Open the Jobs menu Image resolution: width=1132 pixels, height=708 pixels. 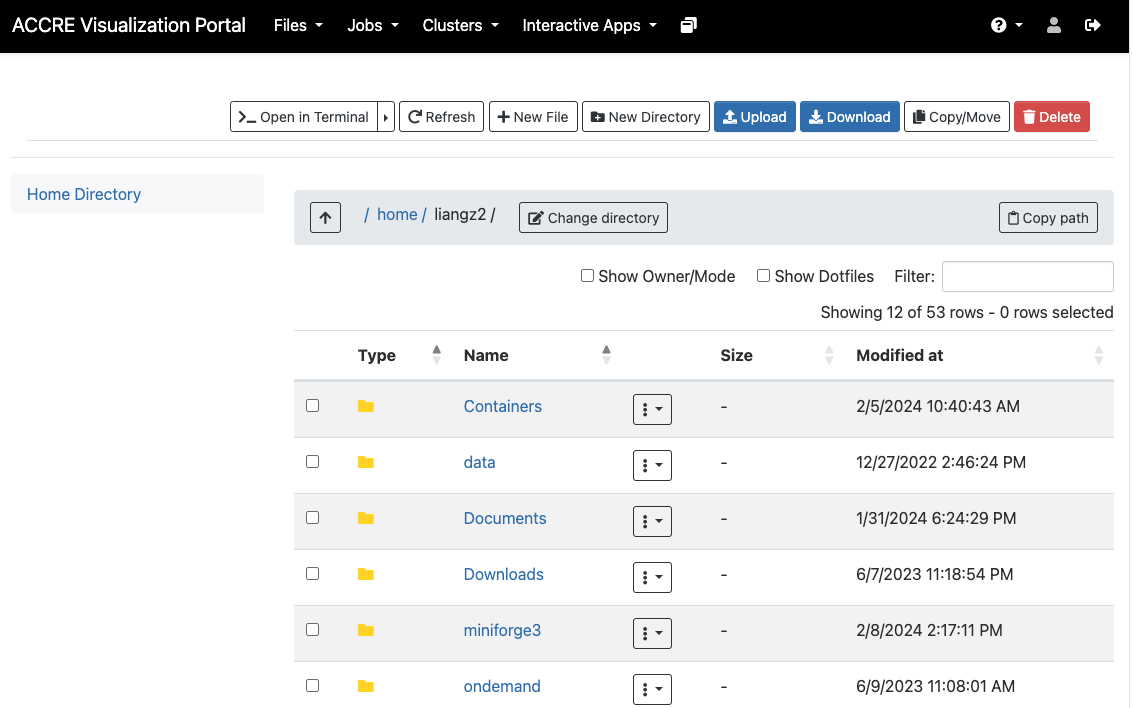pos(372,26)
